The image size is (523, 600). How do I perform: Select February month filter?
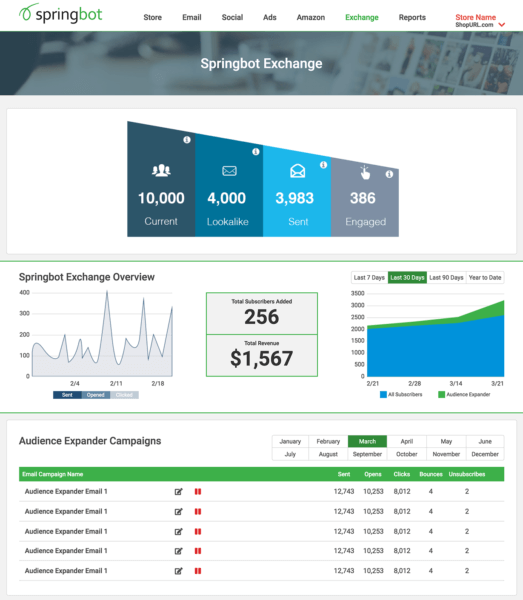[x=328, y=441]
